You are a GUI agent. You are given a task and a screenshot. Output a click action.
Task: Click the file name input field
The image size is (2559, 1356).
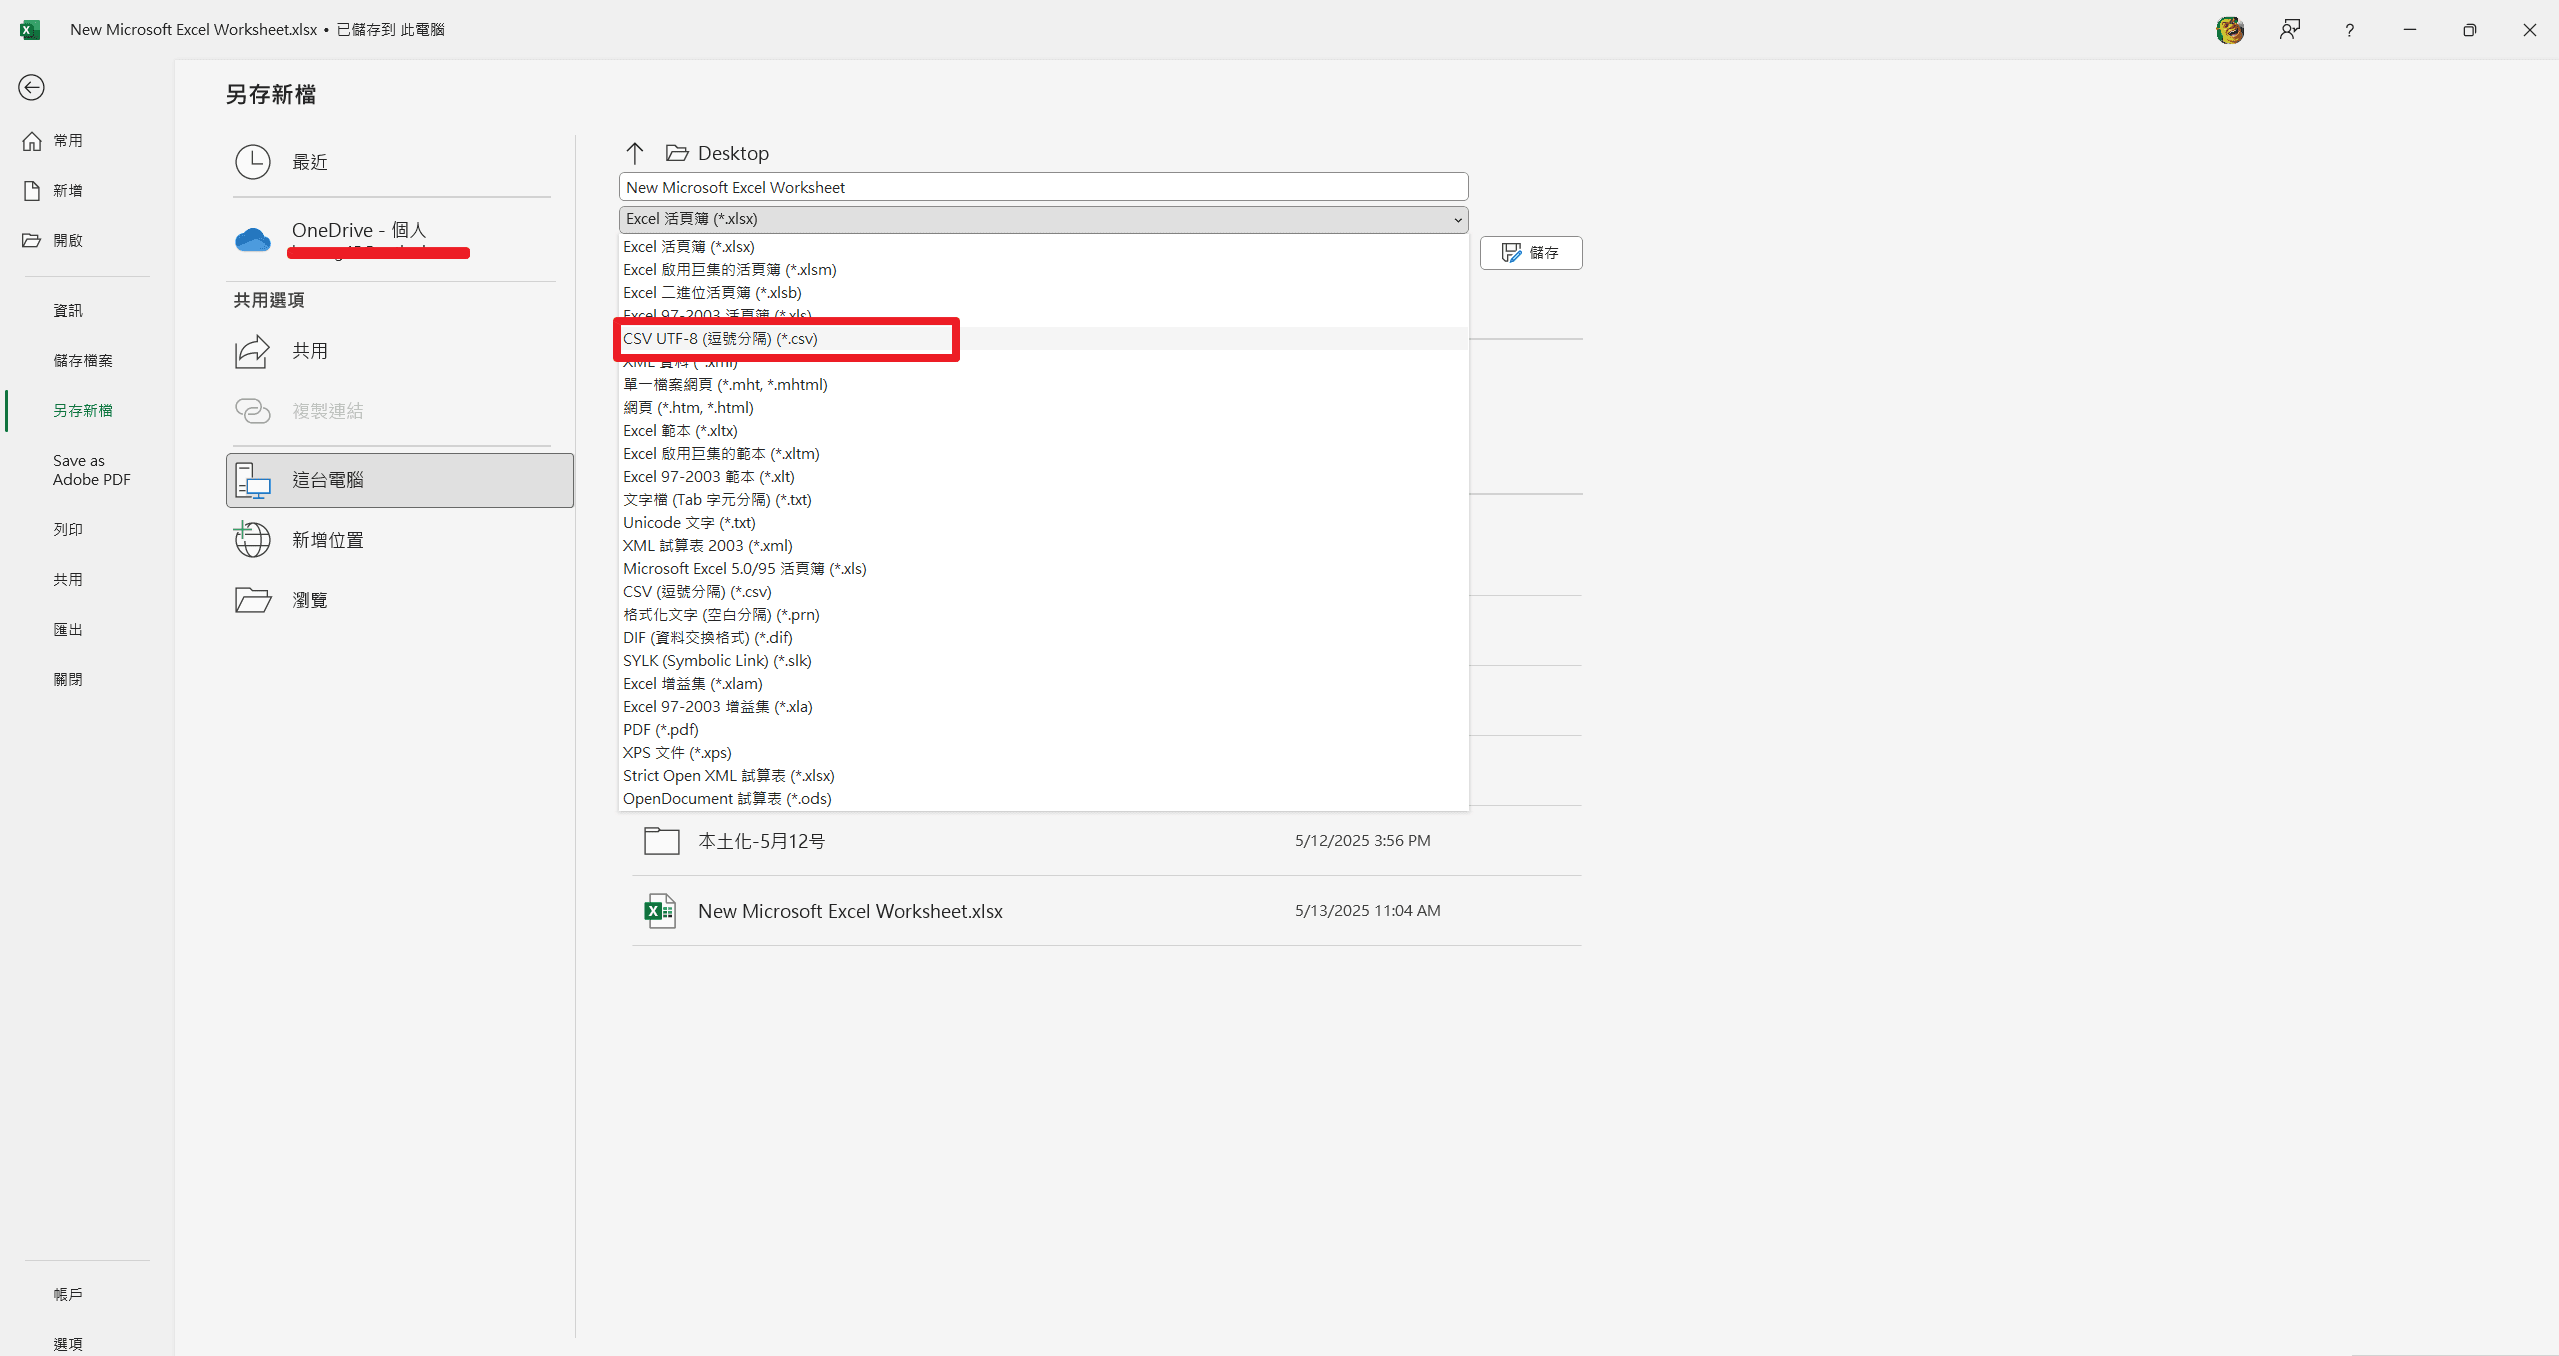tap(1043, 187)
